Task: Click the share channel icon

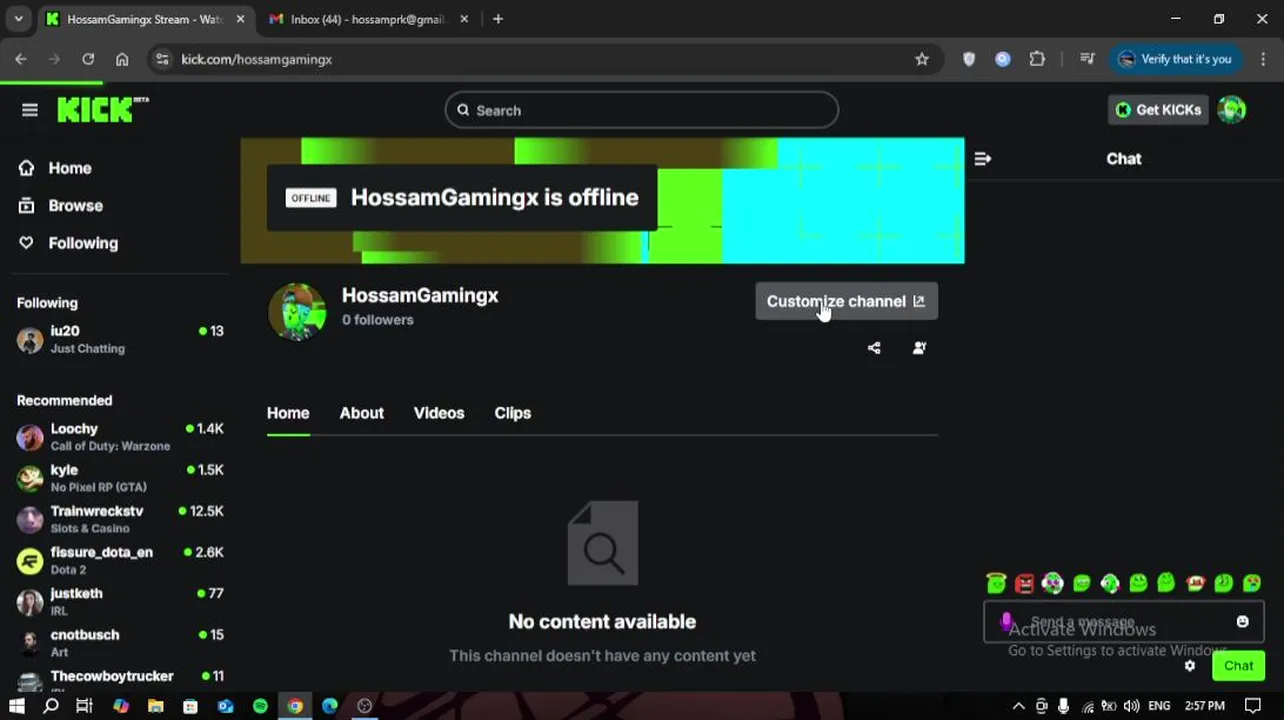Action: [874, 348]
